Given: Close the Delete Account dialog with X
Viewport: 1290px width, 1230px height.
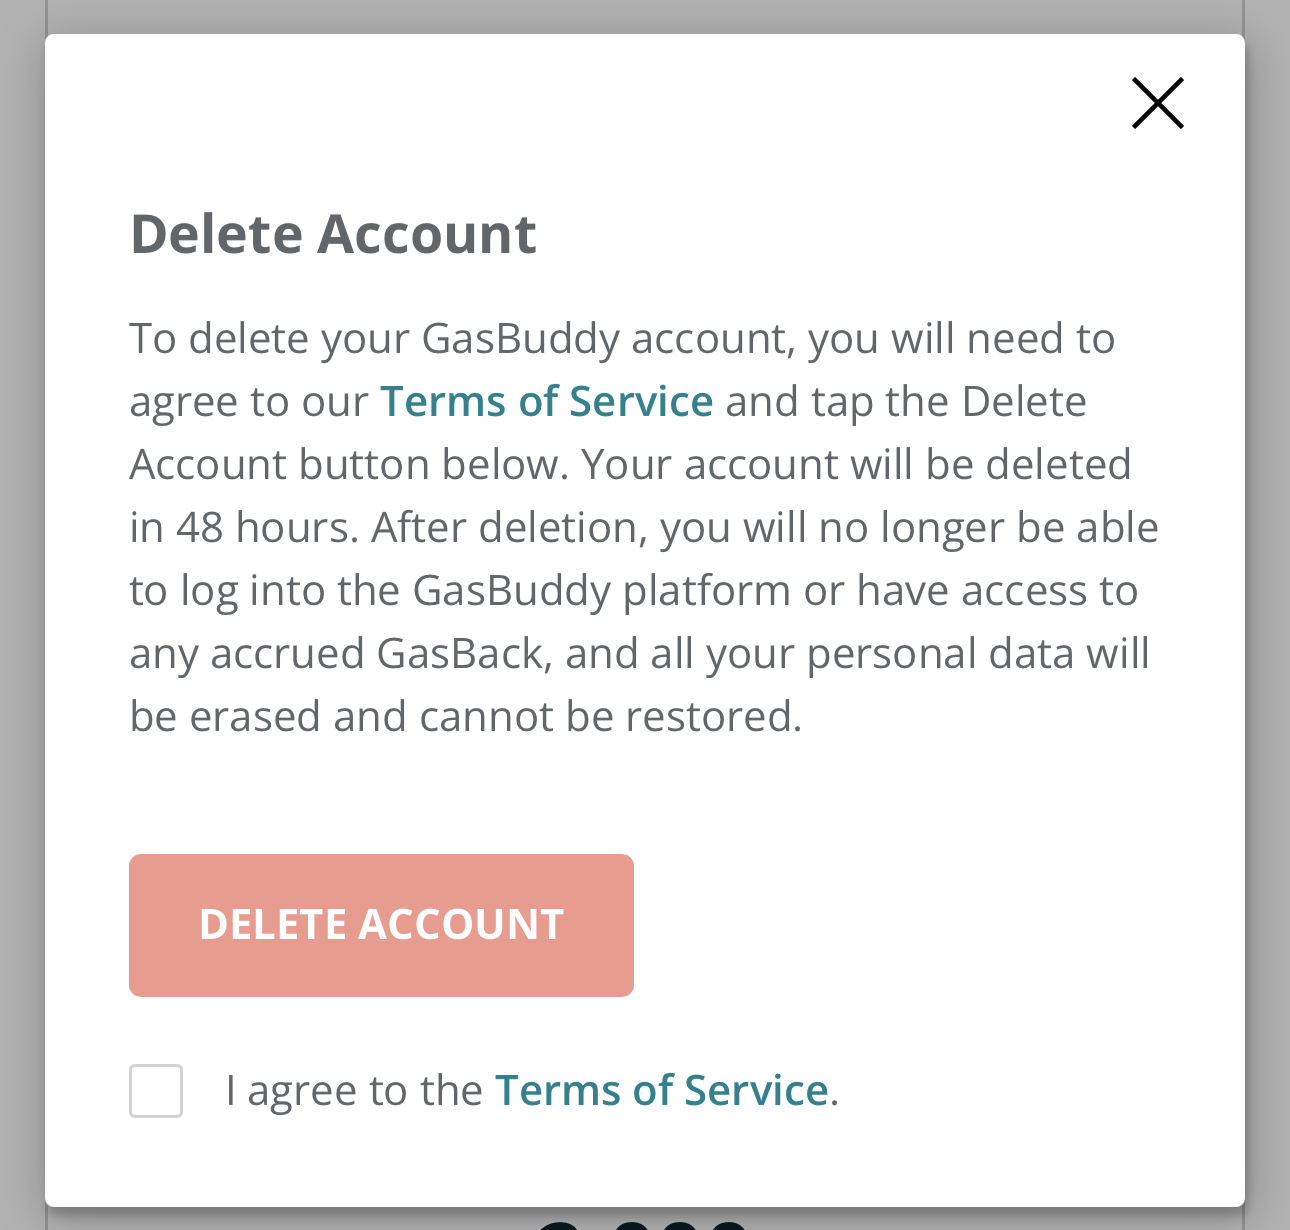Looking at the screenshot, I should tap(1157, 103).
